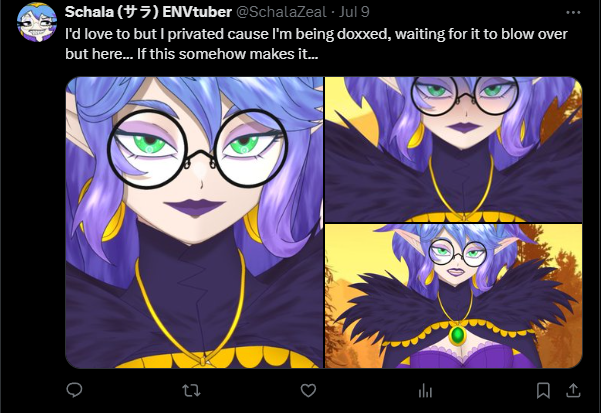View post analytics via the bar chart icon
The width and height of the screenshot is (601, 413).
click(x=425, y=391)
